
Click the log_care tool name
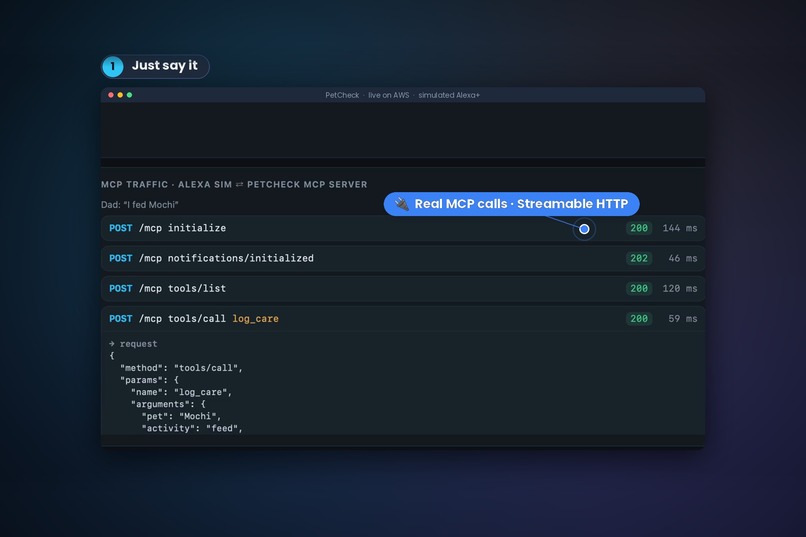pyautogui.click(x=255, y=319)
